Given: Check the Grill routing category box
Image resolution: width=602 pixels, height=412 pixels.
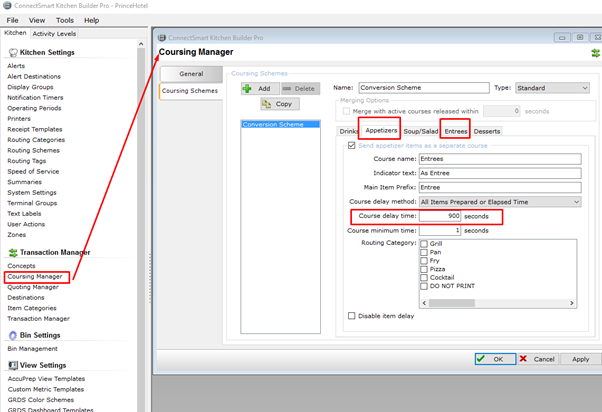Looking at the screenshot, I should 424,244.
